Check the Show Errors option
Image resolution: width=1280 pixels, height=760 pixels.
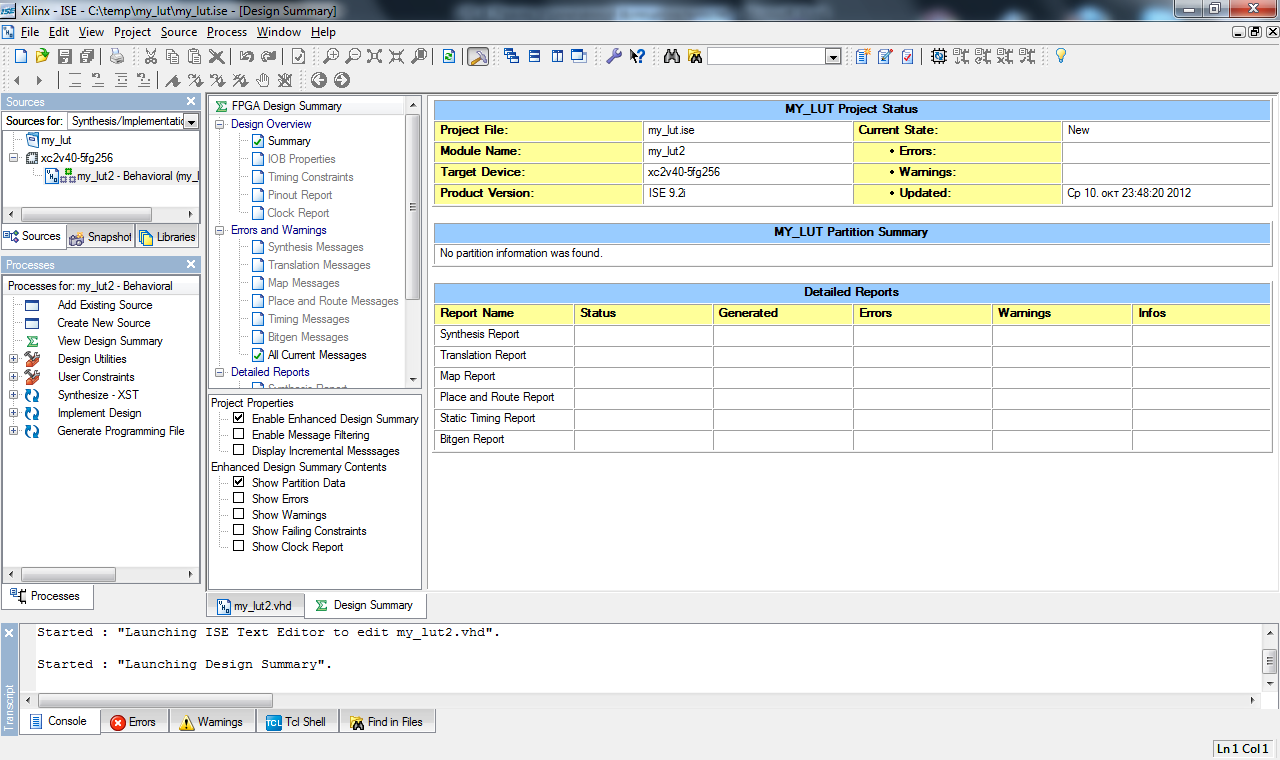(238, 499)
